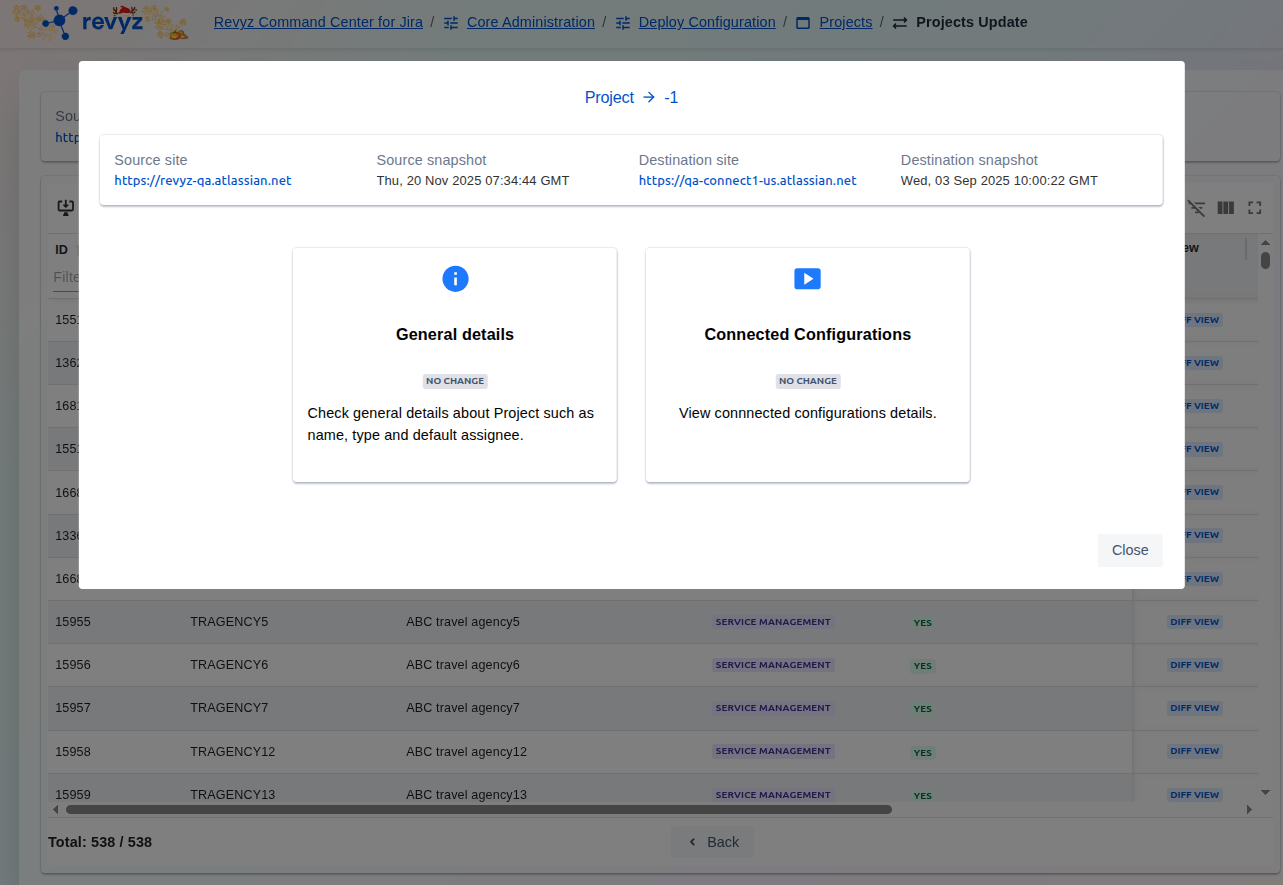Click the table's horizontal scrollbar
Screen dimensions: 1283x885
click(x=478, y=809)
